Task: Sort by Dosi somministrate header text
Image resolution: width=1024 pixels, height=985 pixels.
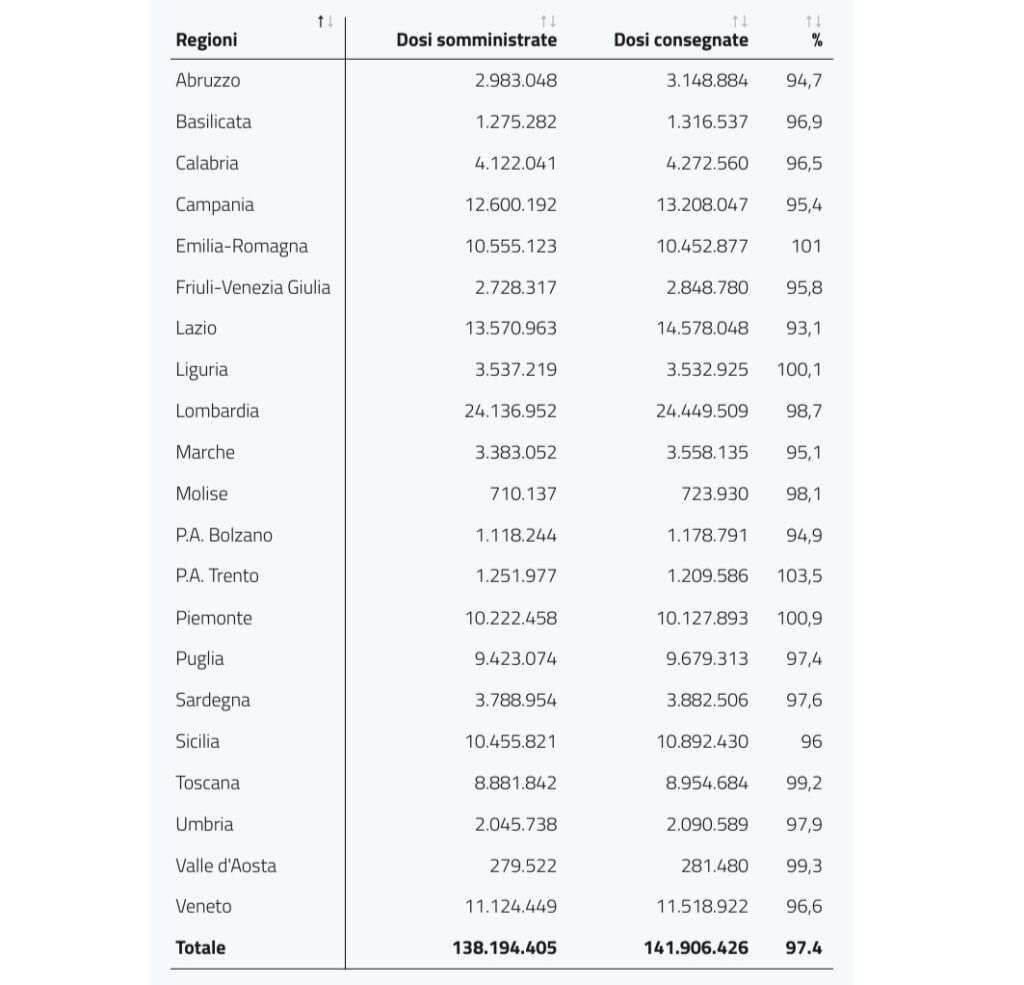Action: (477, 40)
